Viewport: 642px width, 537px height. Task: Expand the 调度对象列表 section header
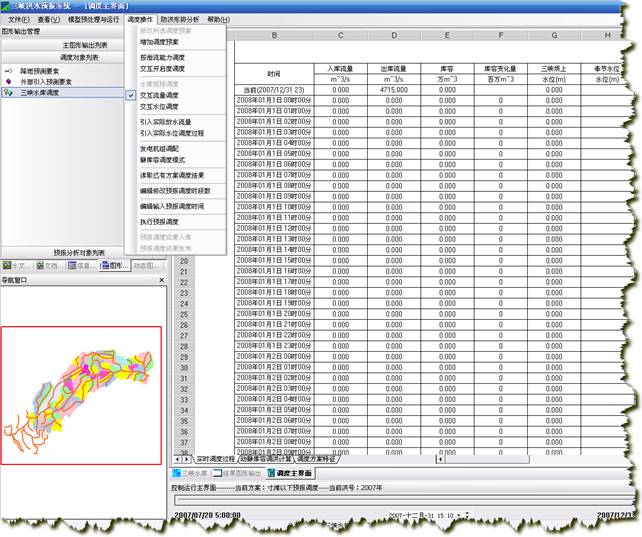point(78,58)
